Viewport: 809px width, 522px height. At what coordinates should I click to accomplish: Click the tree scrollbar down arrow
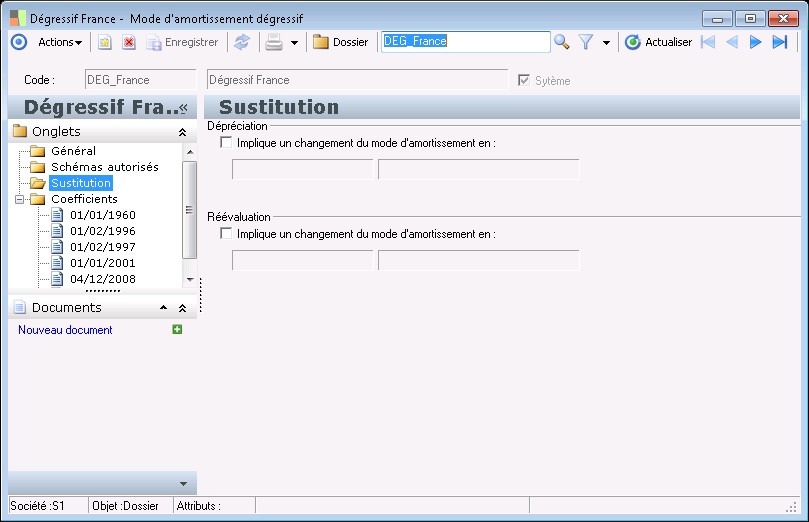pyautogui.click(x=190, y=280)
